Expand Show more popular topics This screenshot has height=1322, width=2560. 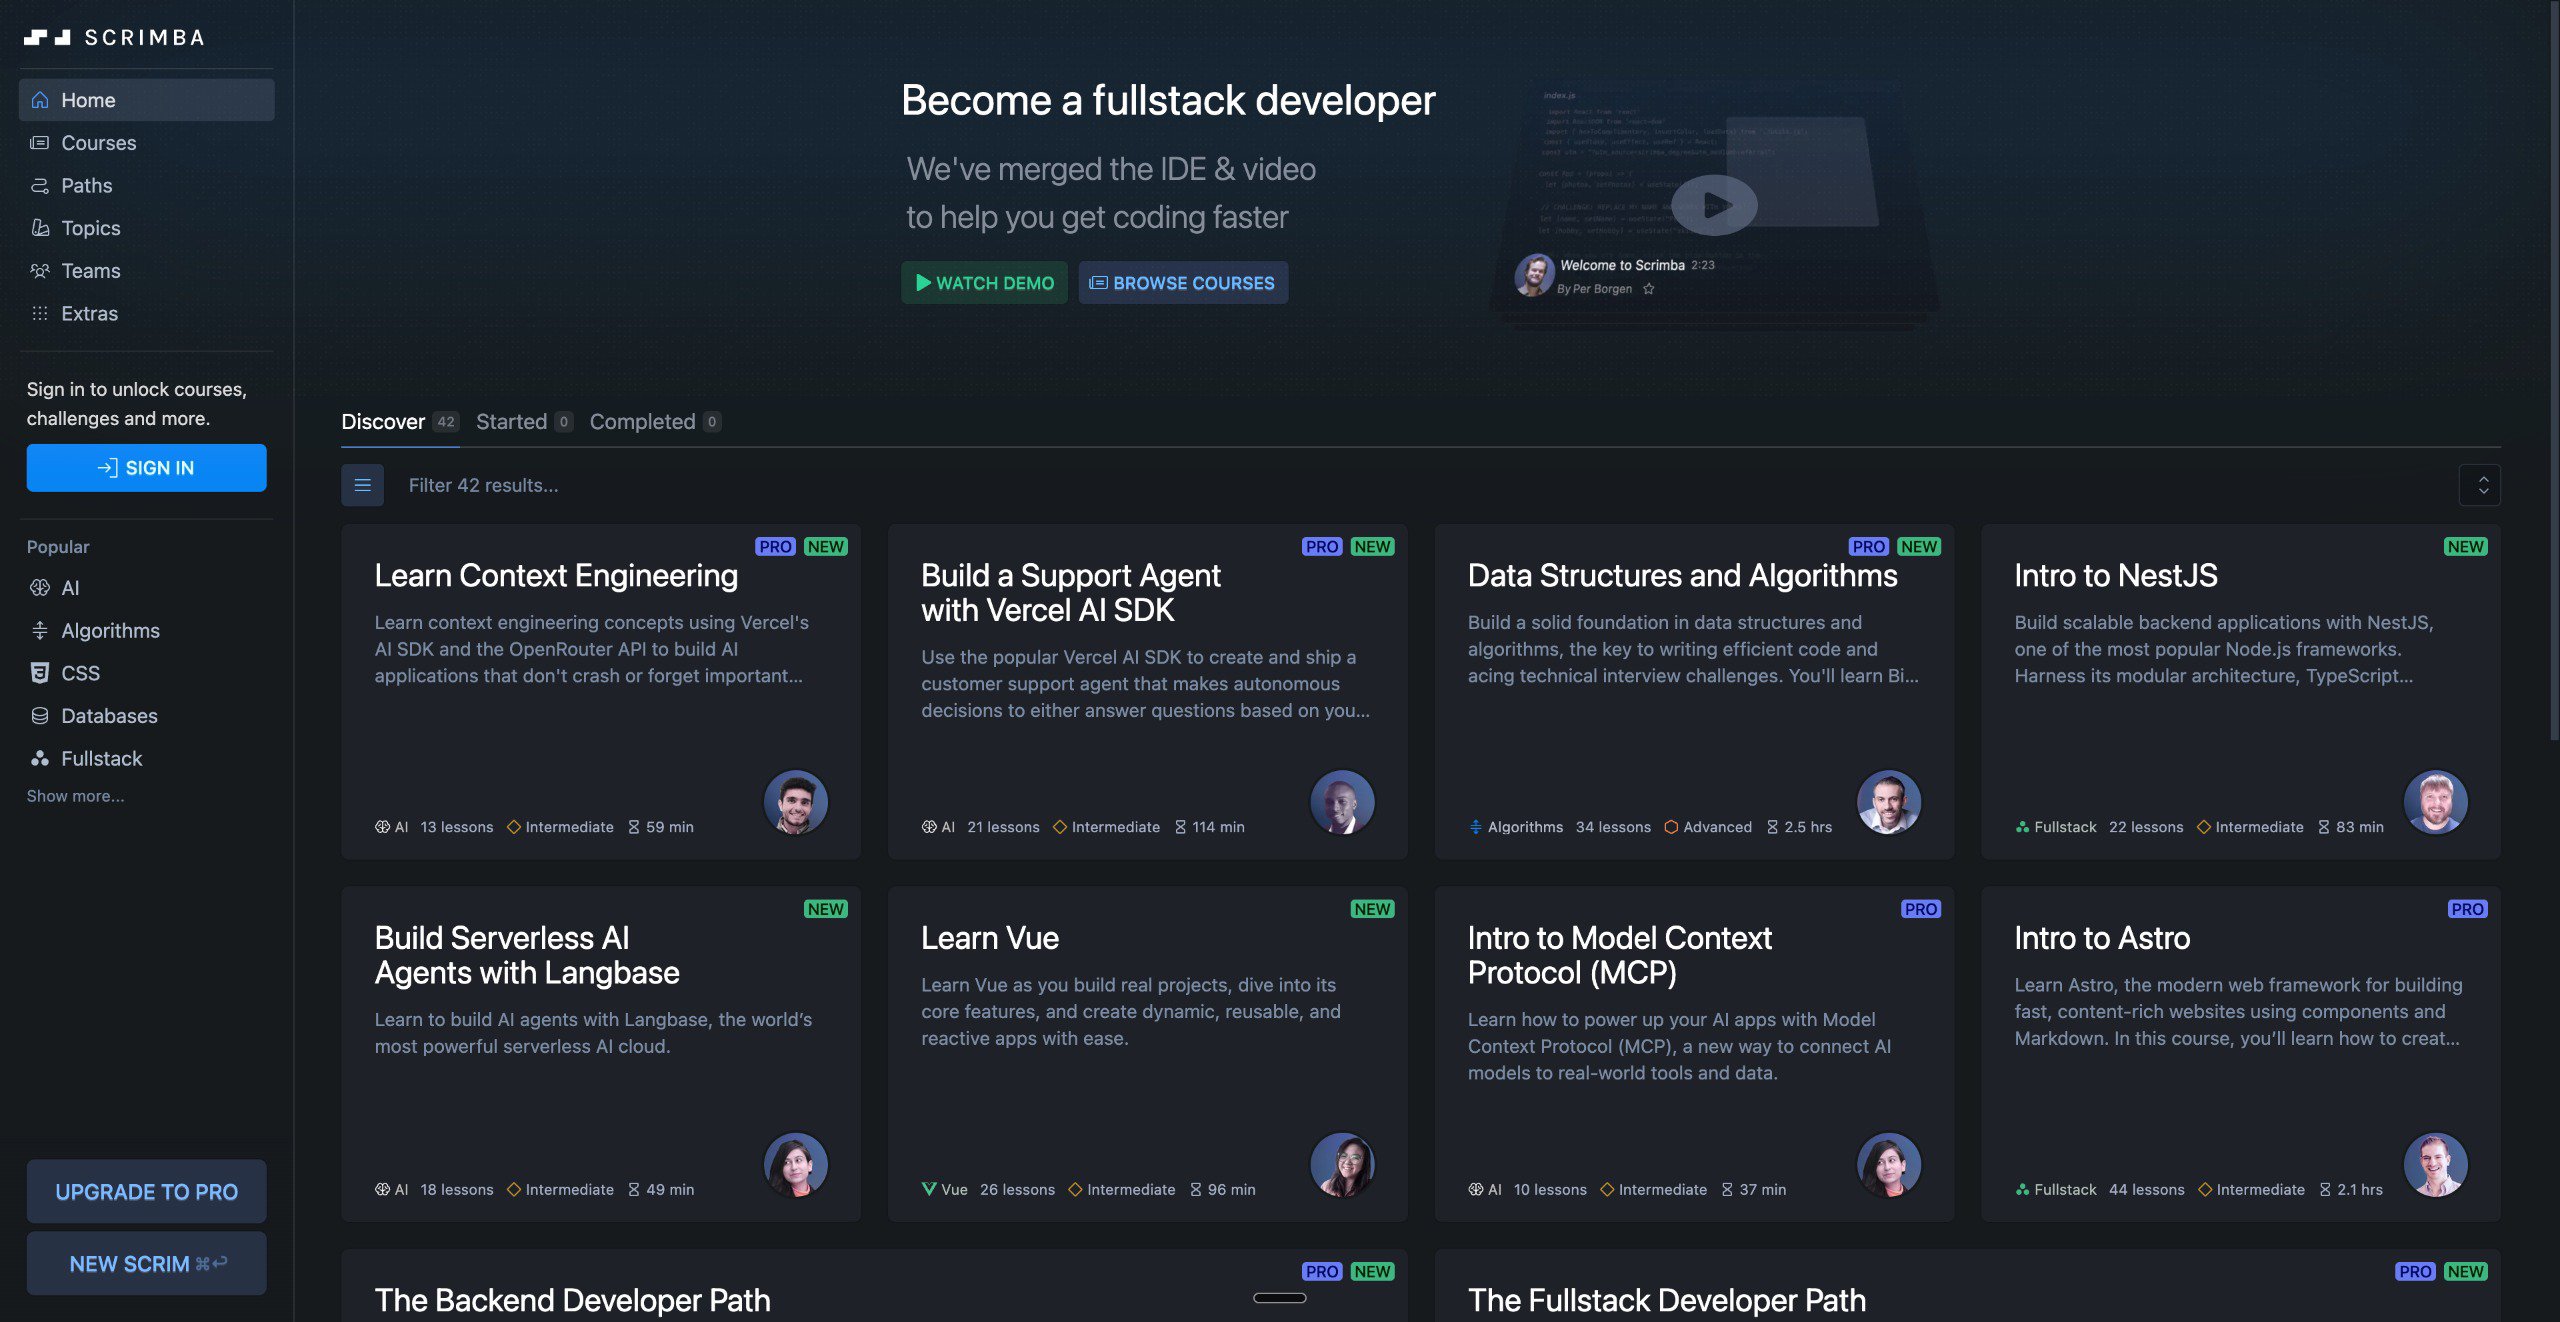[x=75, y=796]
